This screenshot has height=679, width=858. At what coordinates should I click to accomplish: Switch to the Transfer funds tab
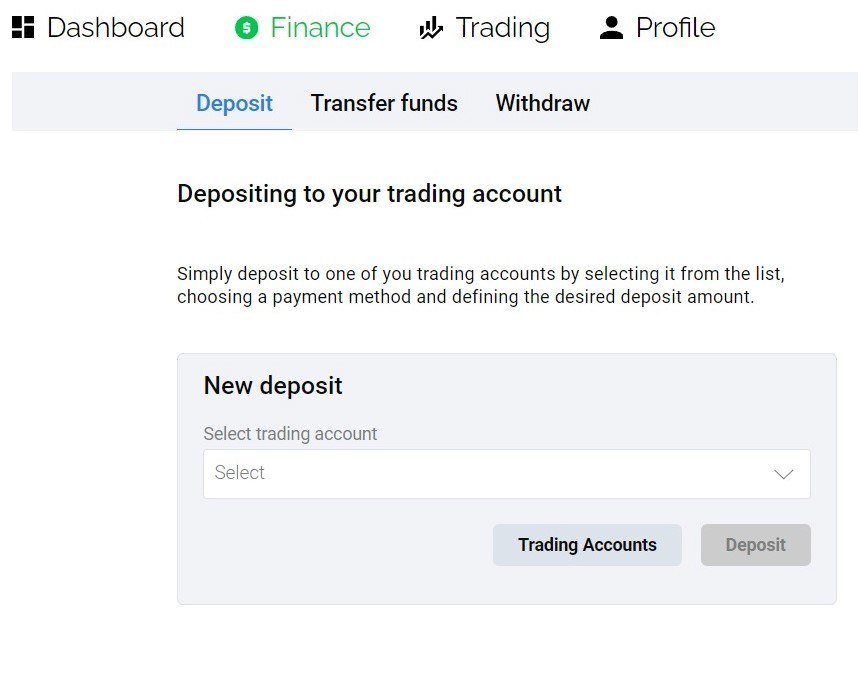click(384, 103)
